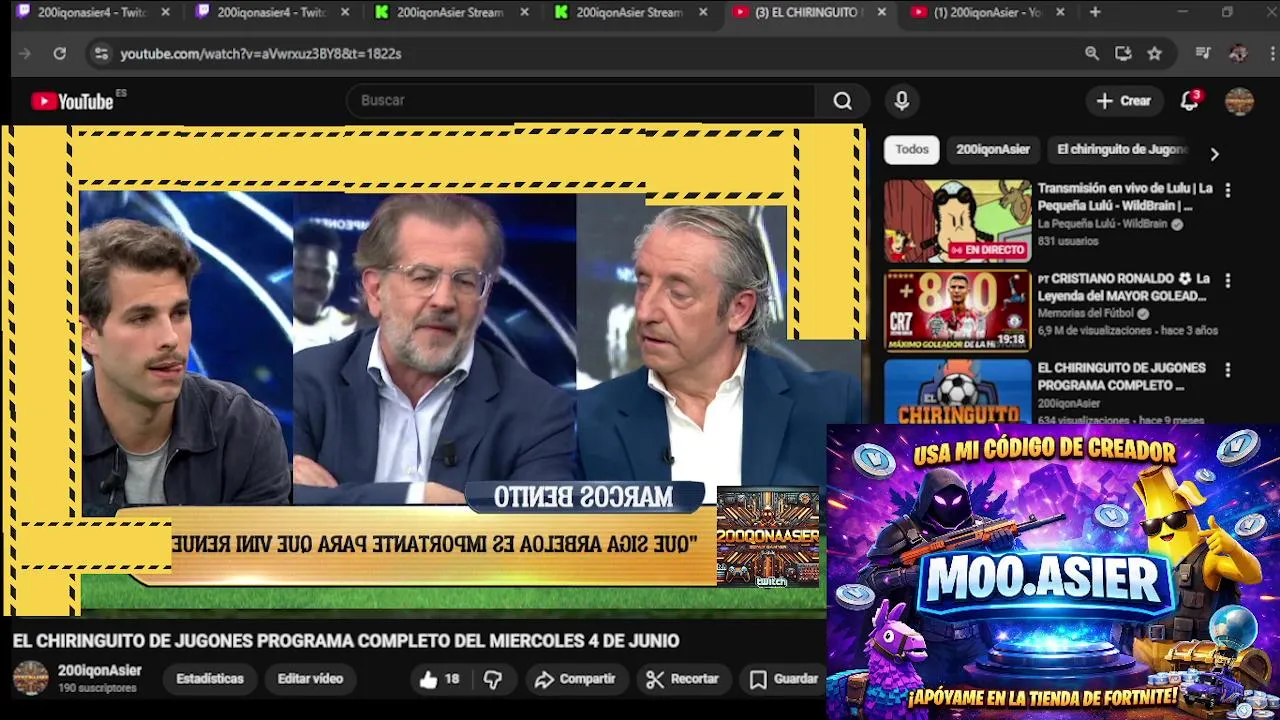1280x720 pixels.
Task: Click the Compartir button
Action: [575, 679]
